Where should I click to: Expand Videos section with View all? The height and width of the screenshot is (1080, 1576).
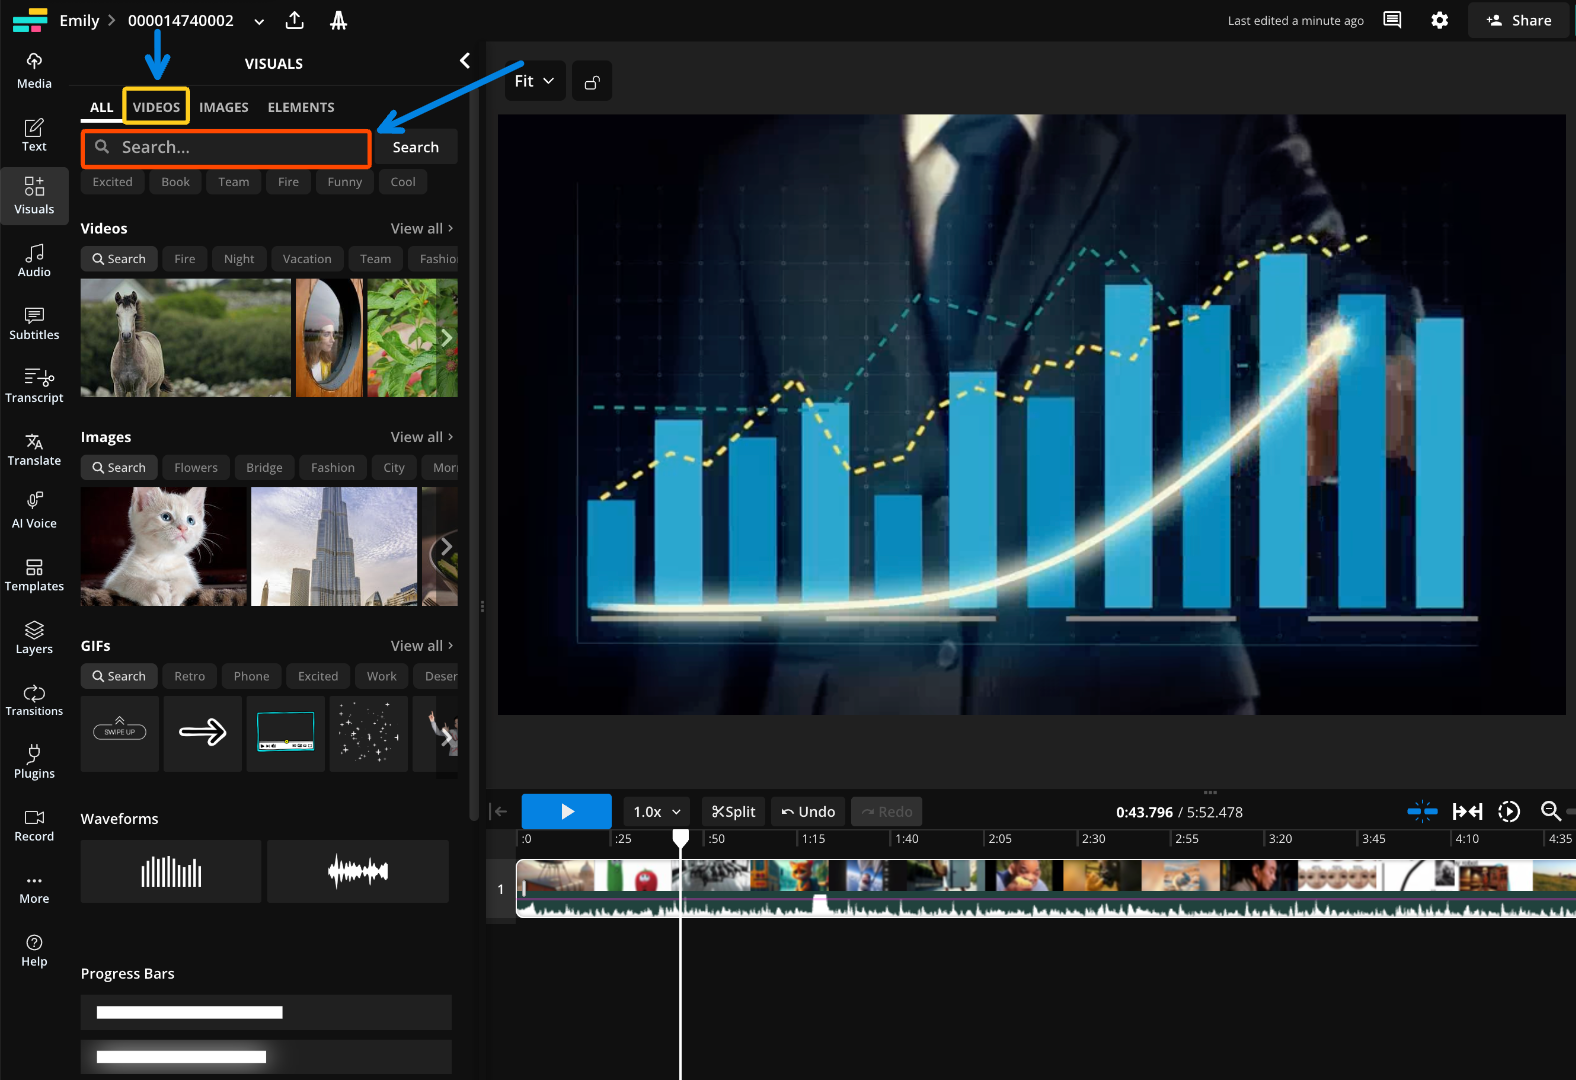(422, 228)
